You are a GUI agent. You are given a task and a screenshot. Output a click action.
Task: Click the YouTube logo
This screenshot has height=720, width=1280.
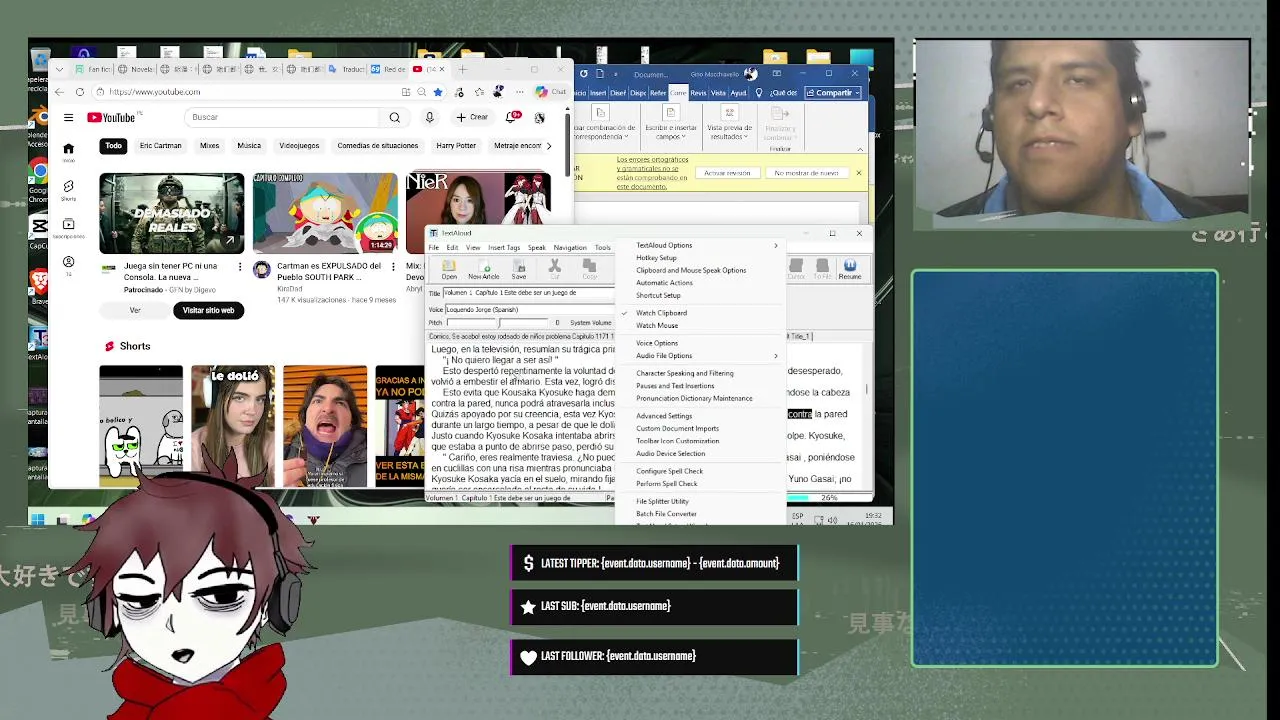111,118
